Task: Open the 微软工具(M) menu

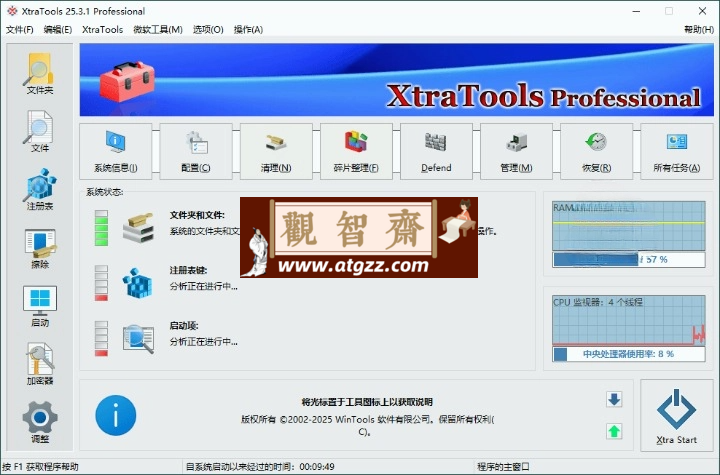Action: click(158, 29)
